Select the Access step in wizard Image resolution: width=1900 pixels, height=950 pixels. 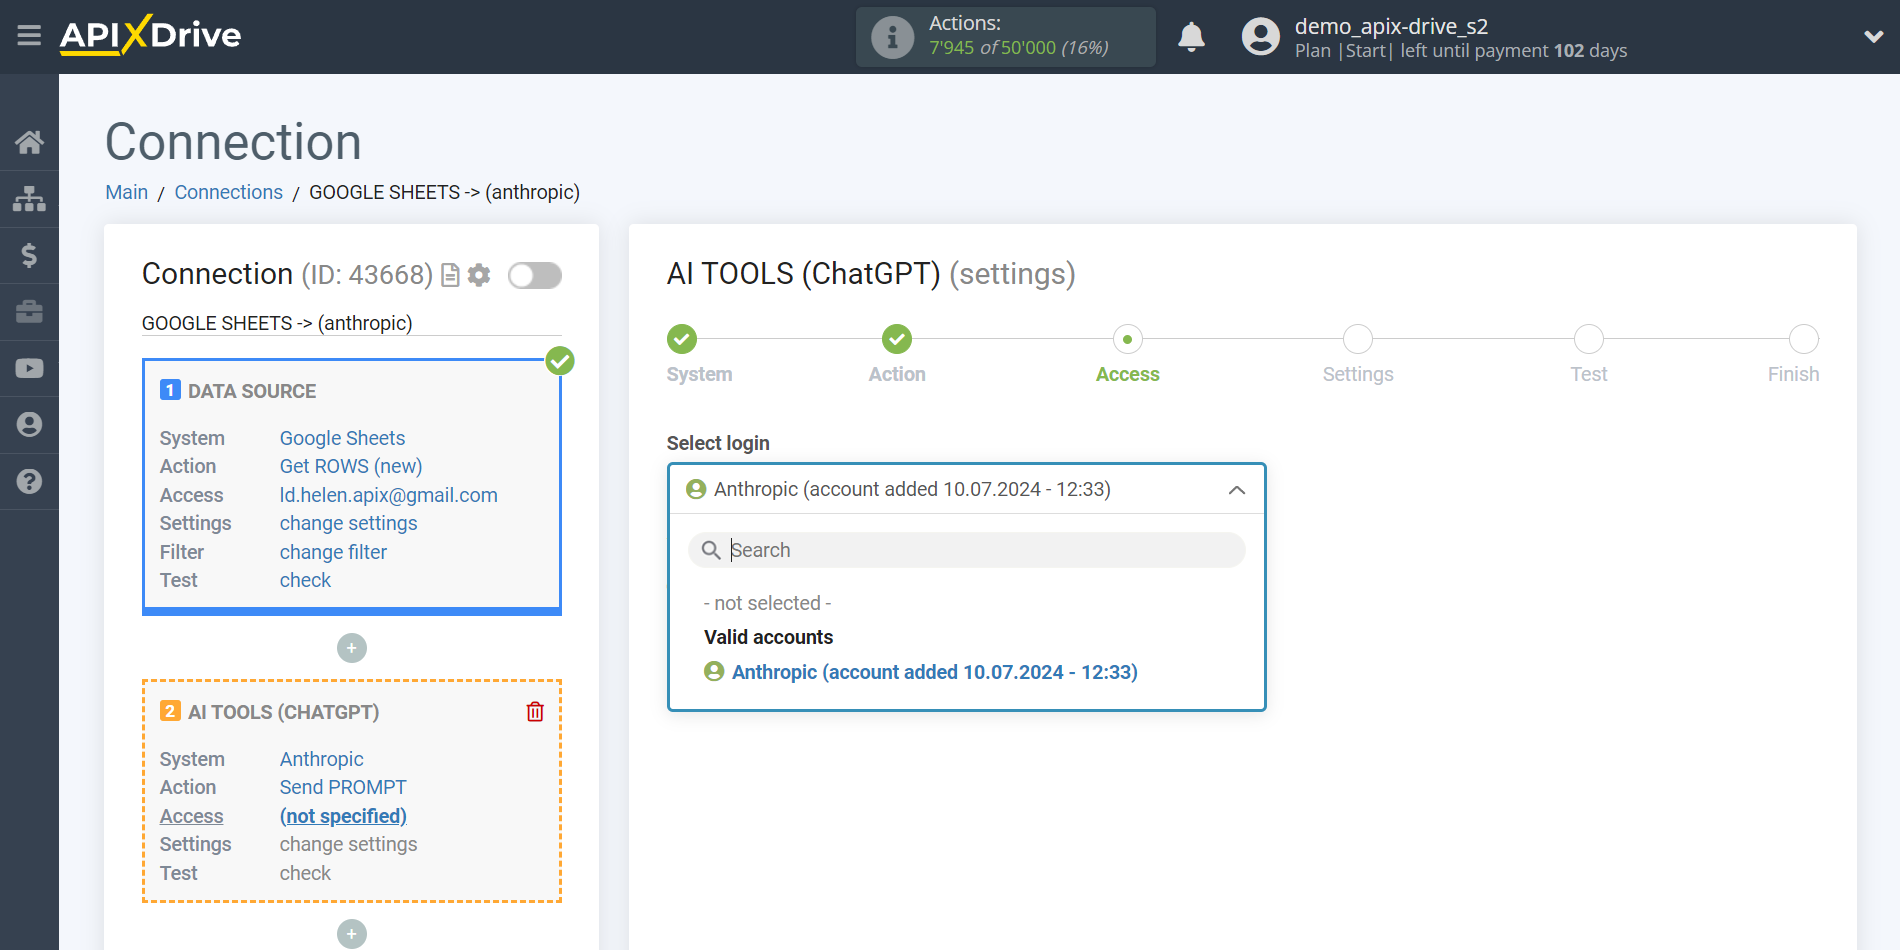[x=1127, y=339]
